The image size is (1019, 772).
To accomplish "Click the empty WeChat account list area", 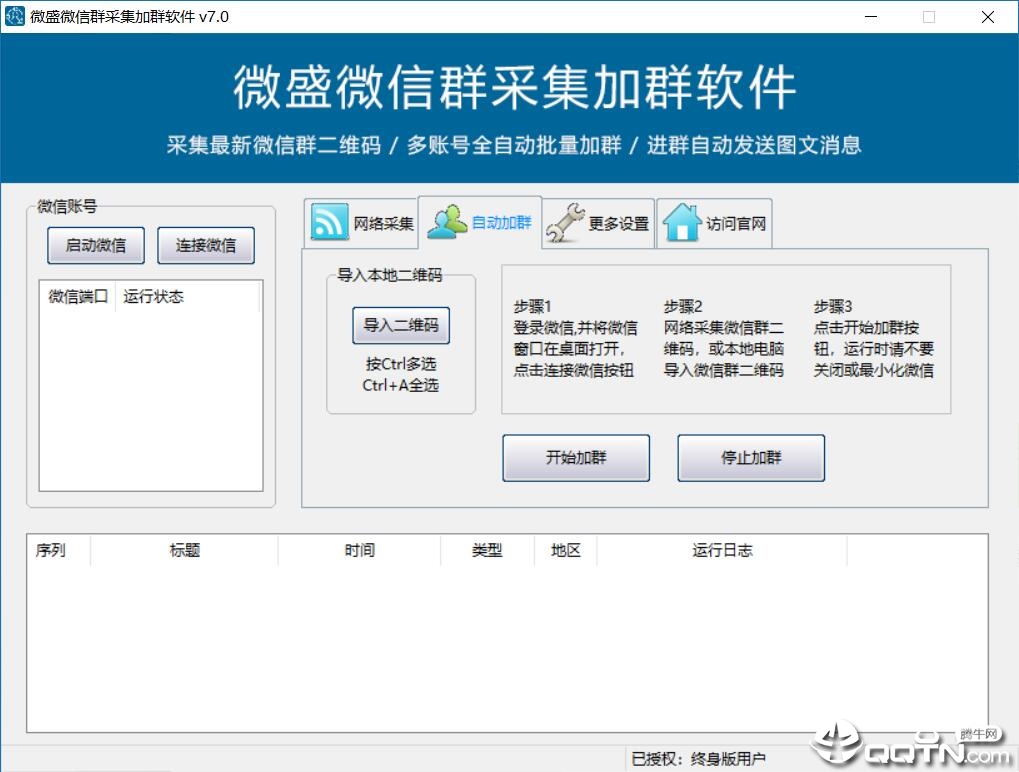I will pyautogui.click(x=151, y=400).
